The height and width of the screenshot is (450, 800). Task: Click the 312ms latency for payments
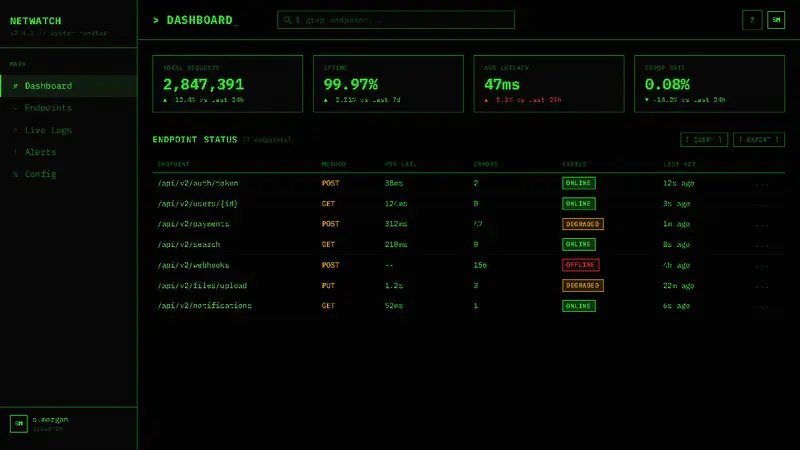[x=396, y=224]
